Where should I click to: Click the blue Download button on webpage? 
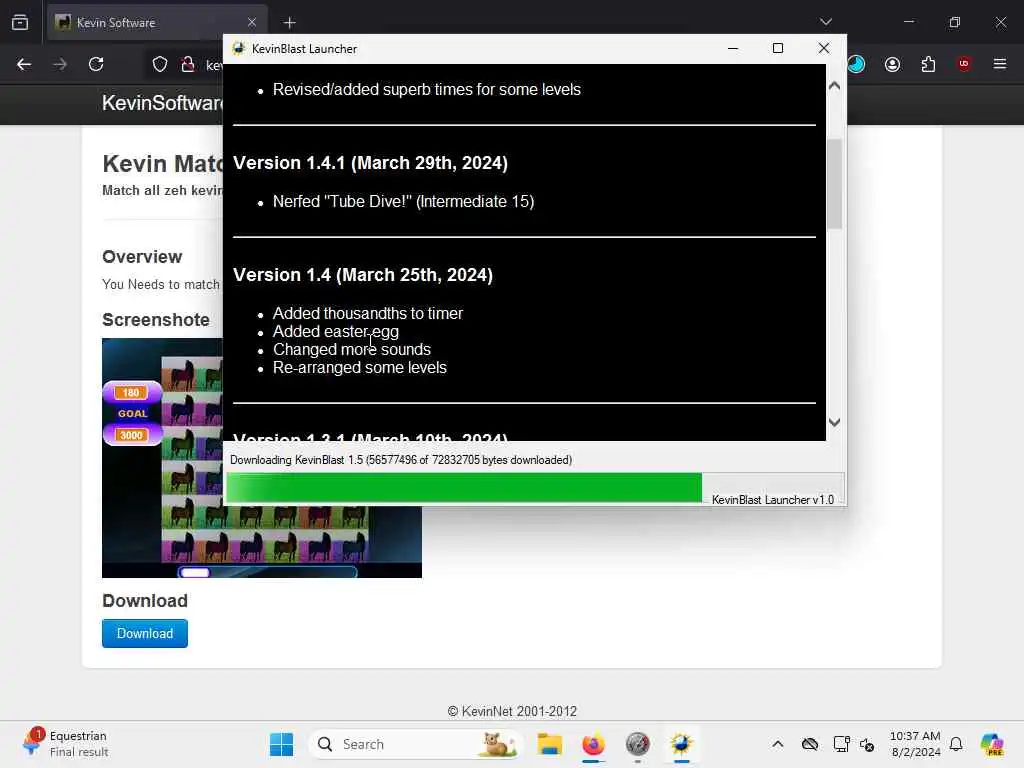(x=145, y=633)
